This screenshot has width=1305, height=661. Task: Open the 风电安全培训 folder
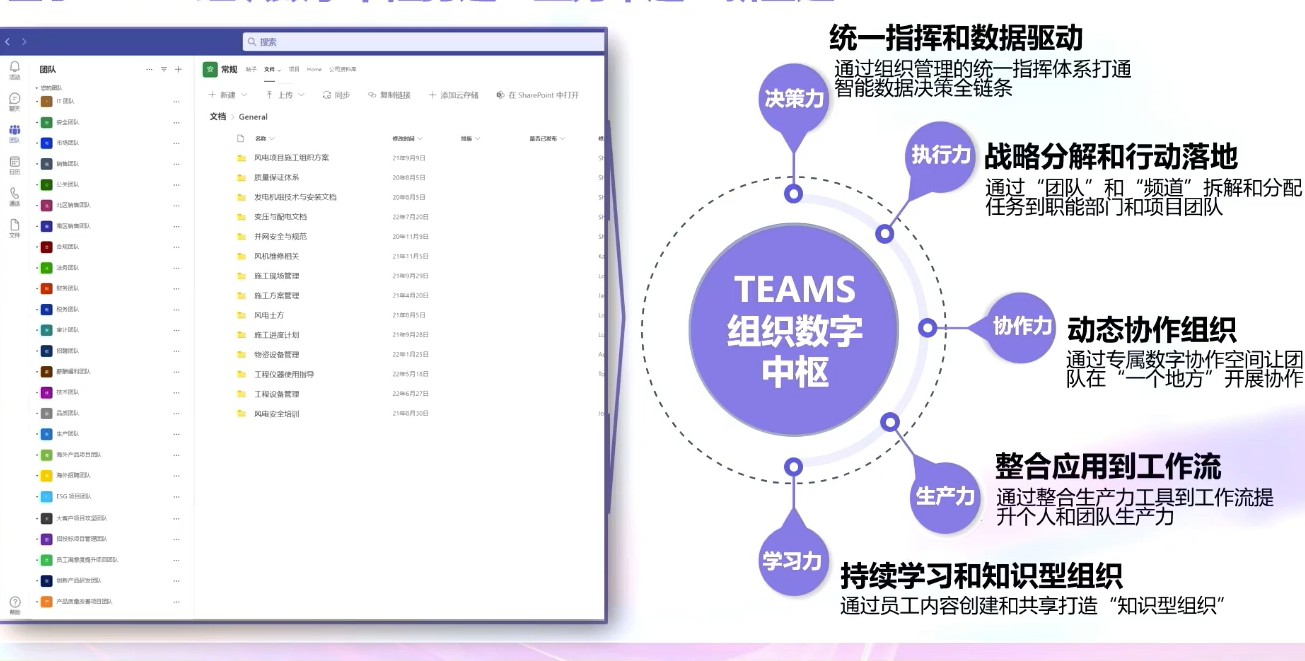(x=276, y=413)
